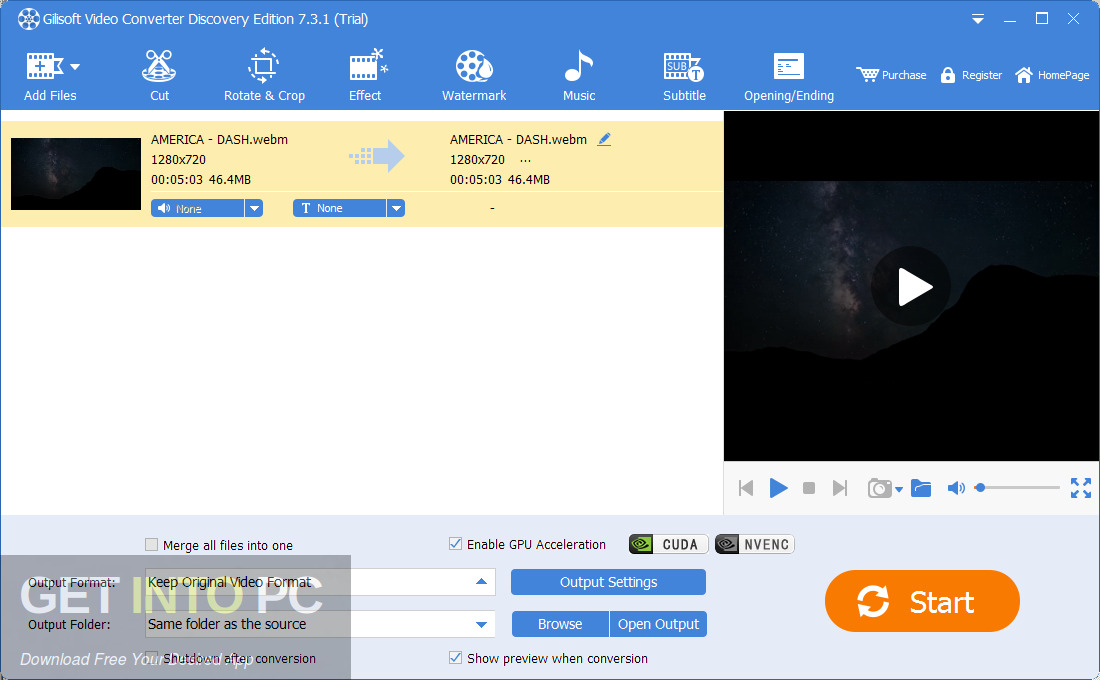This screenshot has width=1100, height=680.
Task: Expand the Add Files dropdown arrow
Action: point(75,67)
